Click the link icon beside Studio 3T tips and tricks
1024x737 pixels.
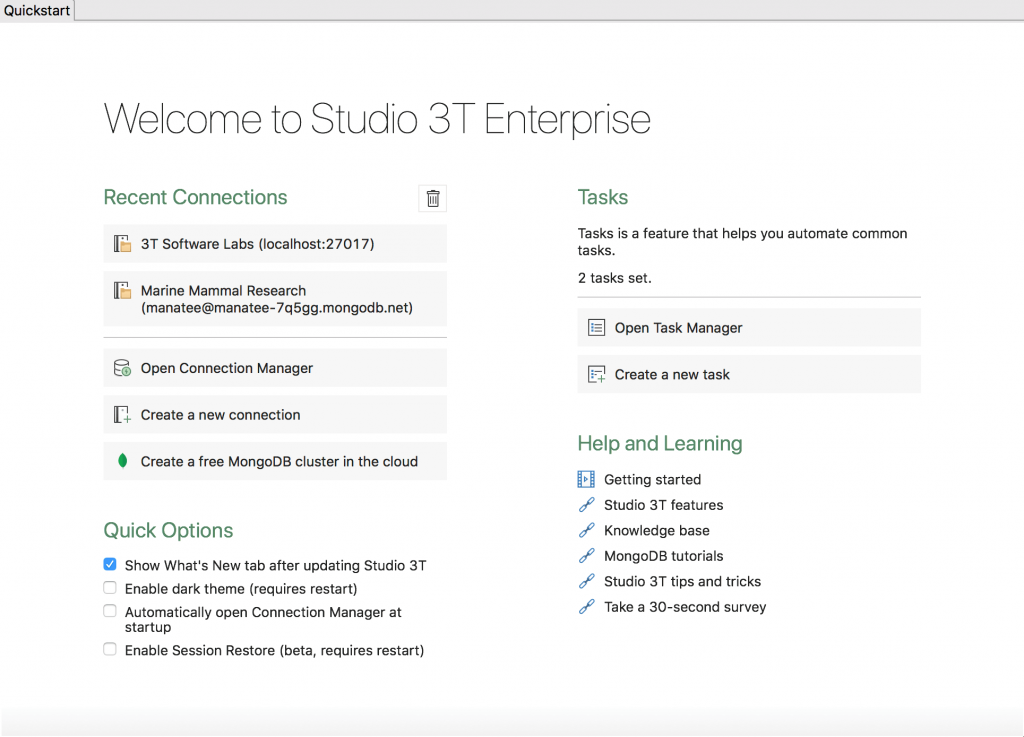click(586, 581)
